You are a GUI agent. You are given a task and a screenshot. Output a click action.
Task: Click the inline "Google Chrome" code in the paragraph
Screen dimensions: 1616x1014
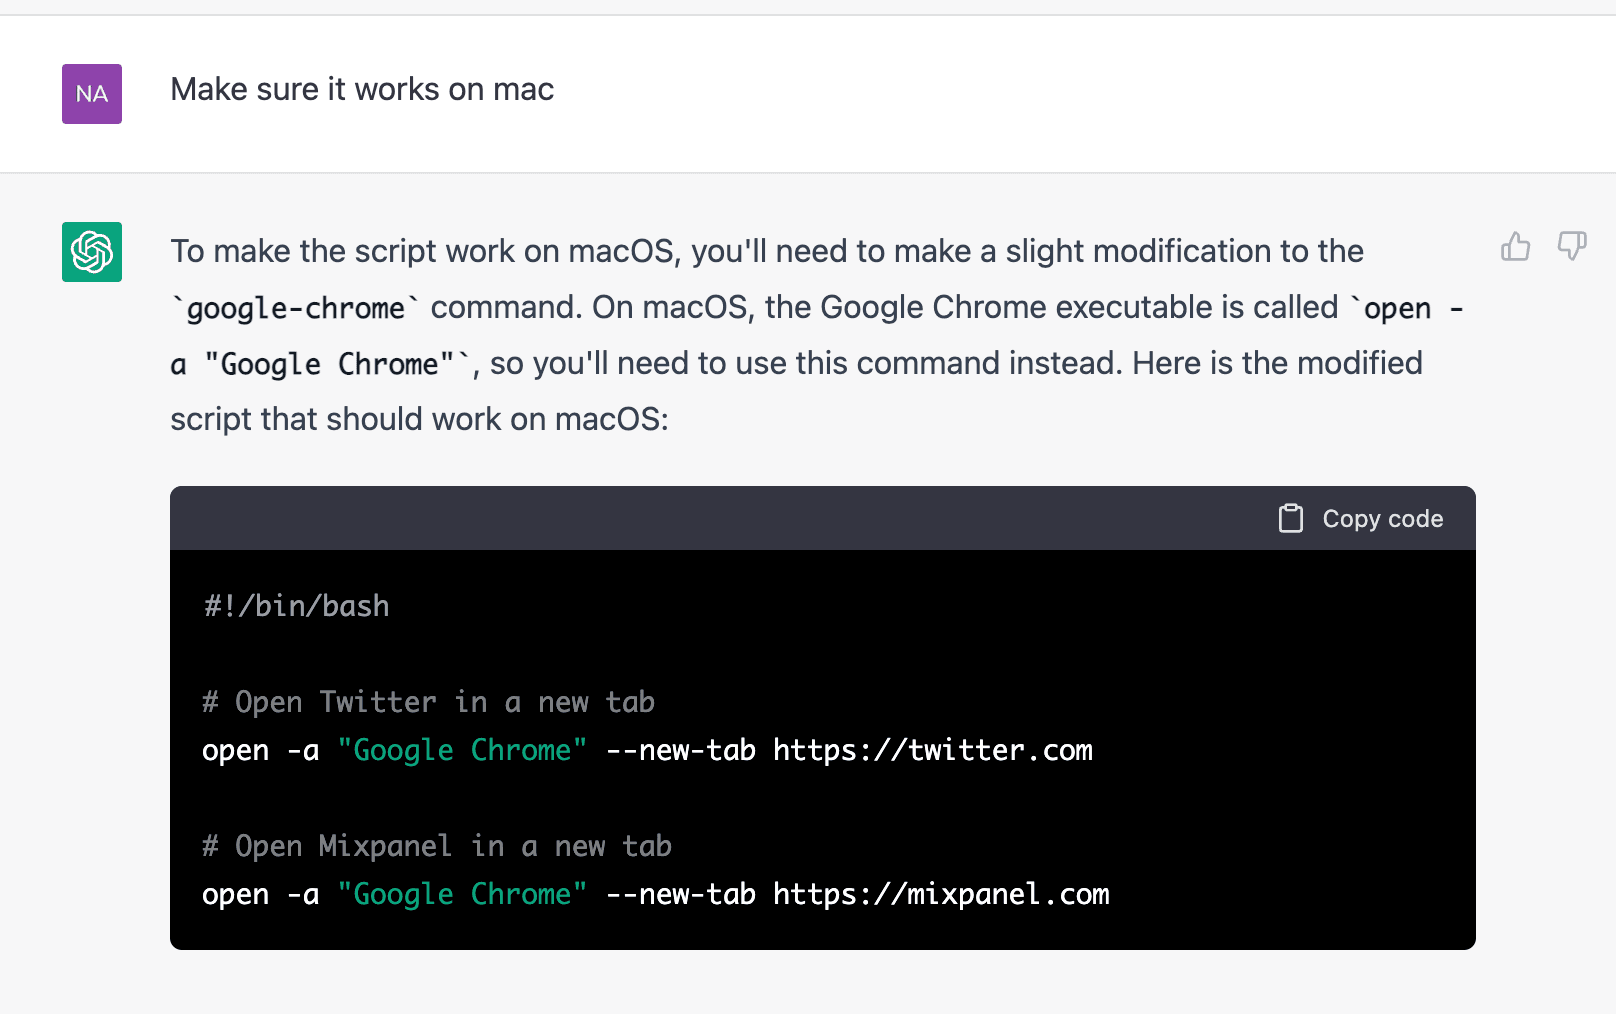click(x=330, y=364)
